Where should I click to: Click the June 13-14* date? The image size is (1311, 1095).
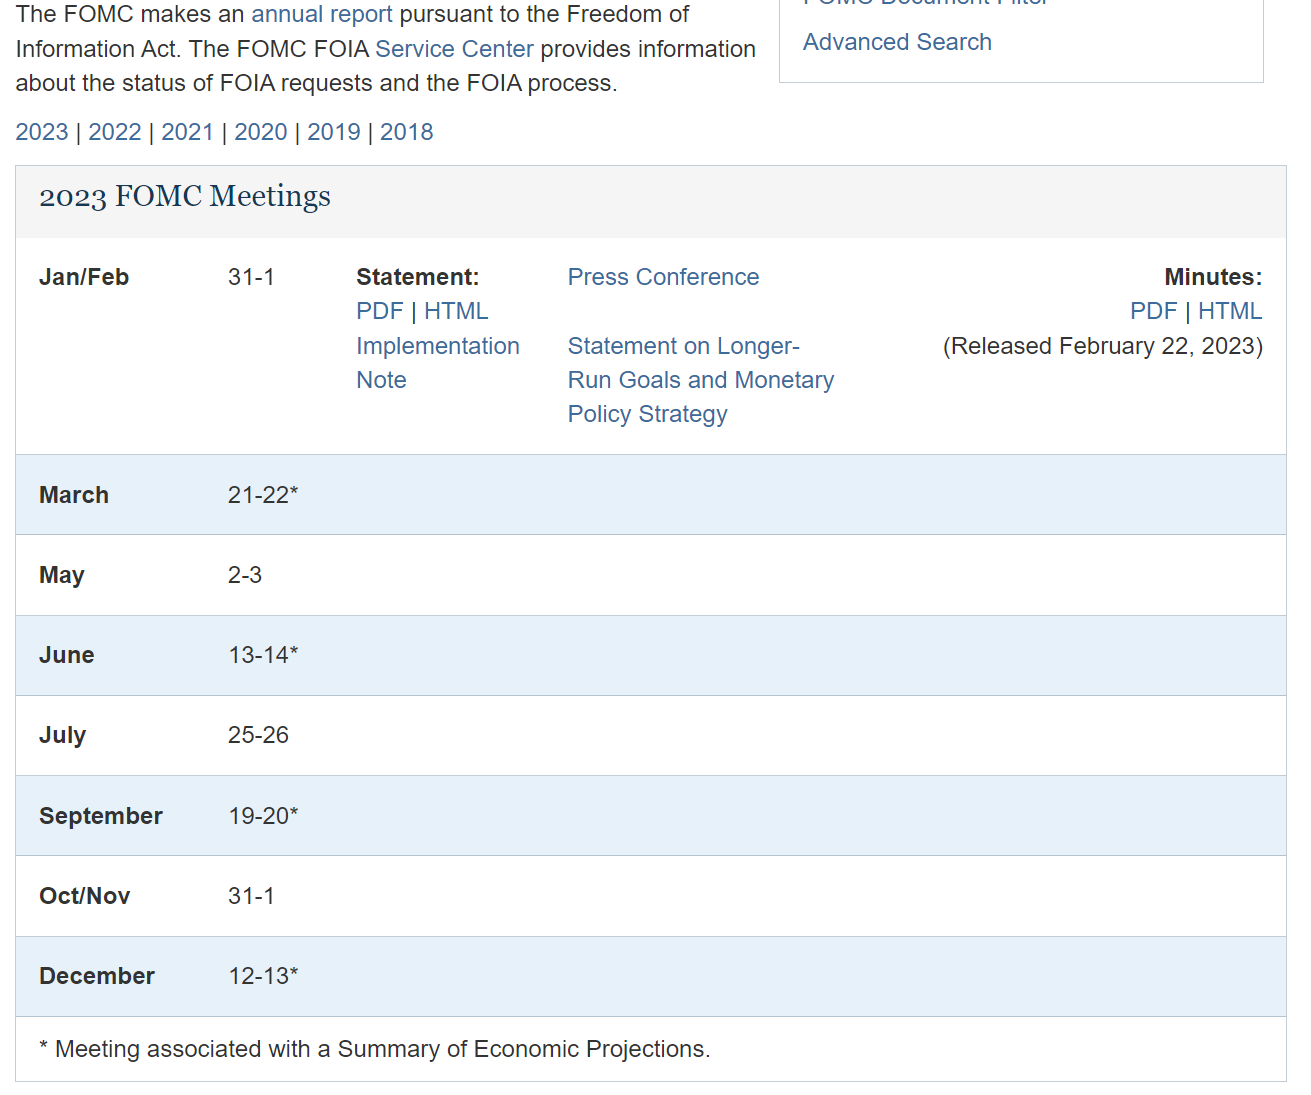pos(263,655)
